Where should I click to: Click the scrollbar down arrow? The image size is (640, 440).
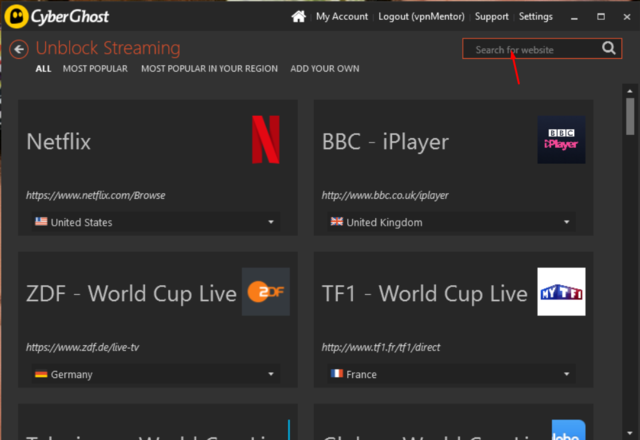click(630, 433)
